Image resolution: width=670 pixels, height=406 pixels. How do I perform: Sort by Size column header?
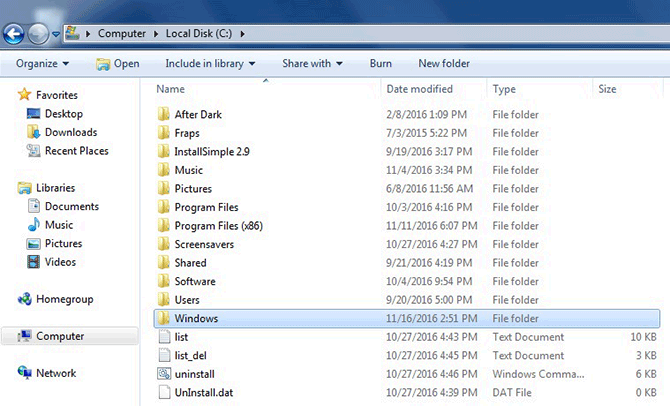[607, 89]
